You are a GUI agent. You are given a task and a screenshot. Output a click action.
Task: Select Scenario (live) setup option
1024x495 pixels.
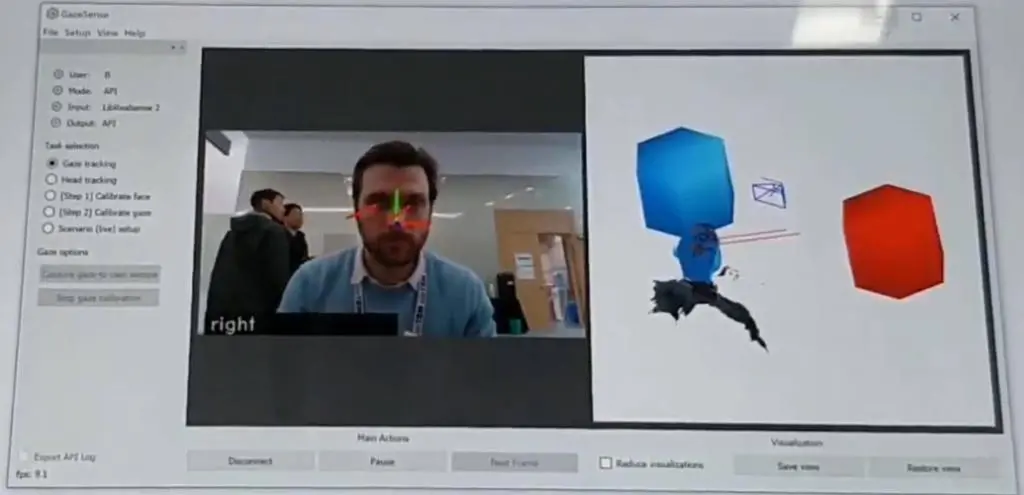click(48, 229)
